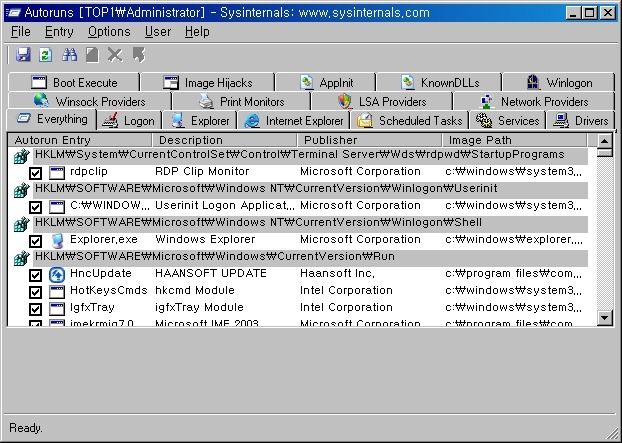Uncheck the Explorer.exe entry
Screen dimensions: 622x443
point(35,241)
